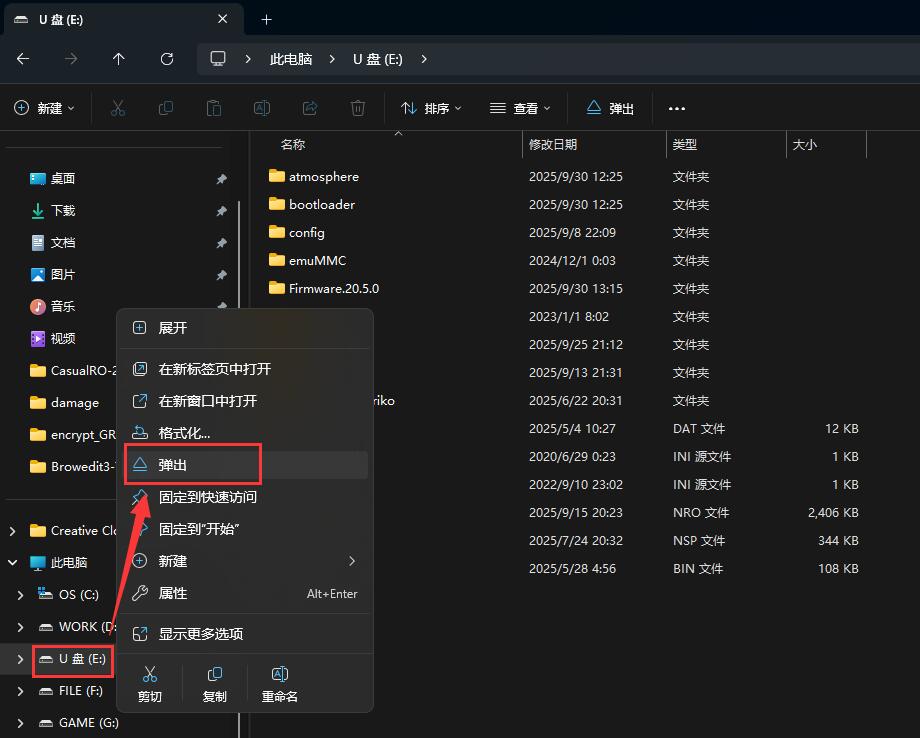Select 弹出 in the context menu
The width and height of the screenshot is (920, 738).
coord(173,465)
